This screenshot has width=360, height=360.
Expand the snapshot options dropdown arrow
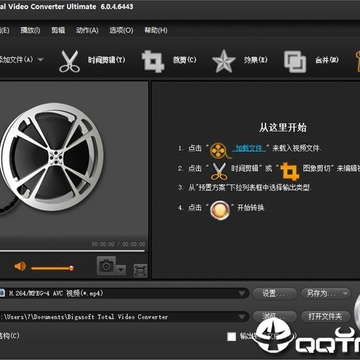click(x=121, y=269)
